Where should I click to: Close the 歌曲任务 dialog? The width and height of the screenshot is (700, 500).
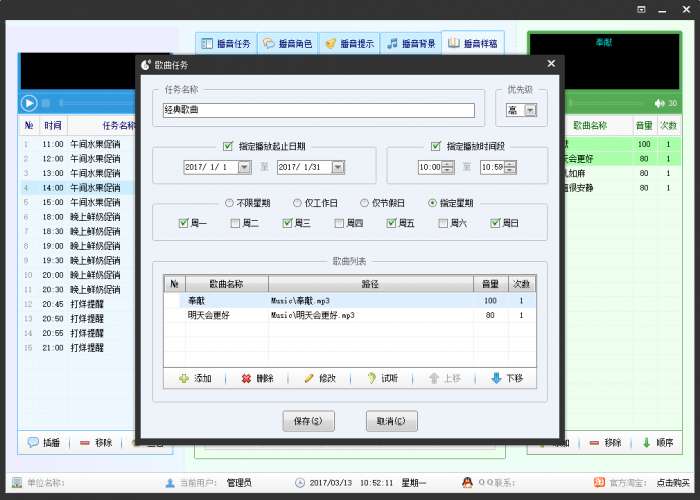point(551,63)
